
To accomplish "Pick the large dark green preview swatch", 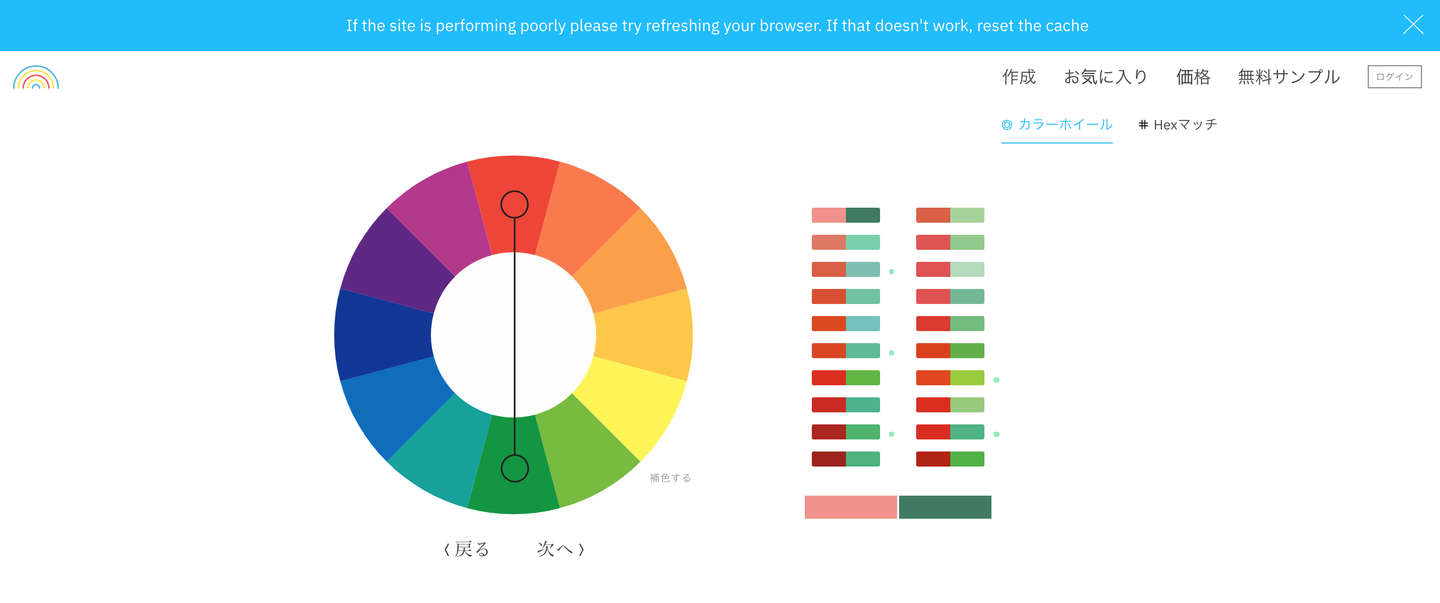I will pos(945,507).
